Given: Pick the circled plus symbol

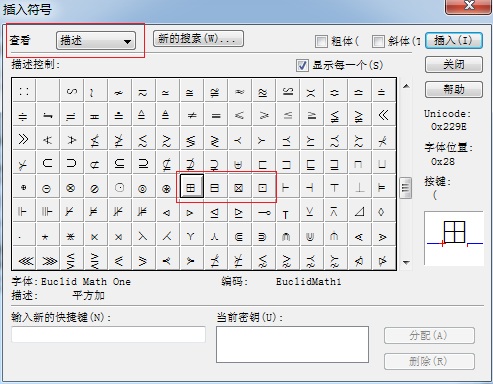Looking at the screenshot, I should click(x=24, y=187).
